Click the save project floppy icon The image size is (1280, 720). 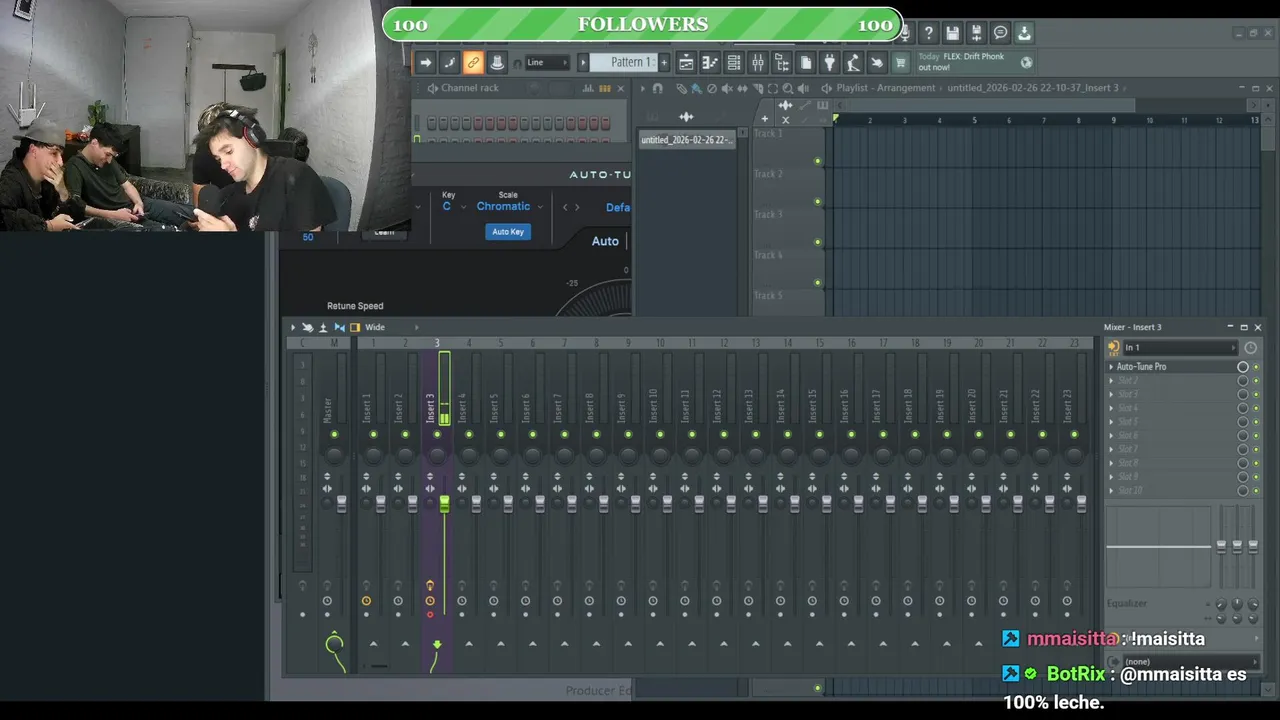[953, 33]
